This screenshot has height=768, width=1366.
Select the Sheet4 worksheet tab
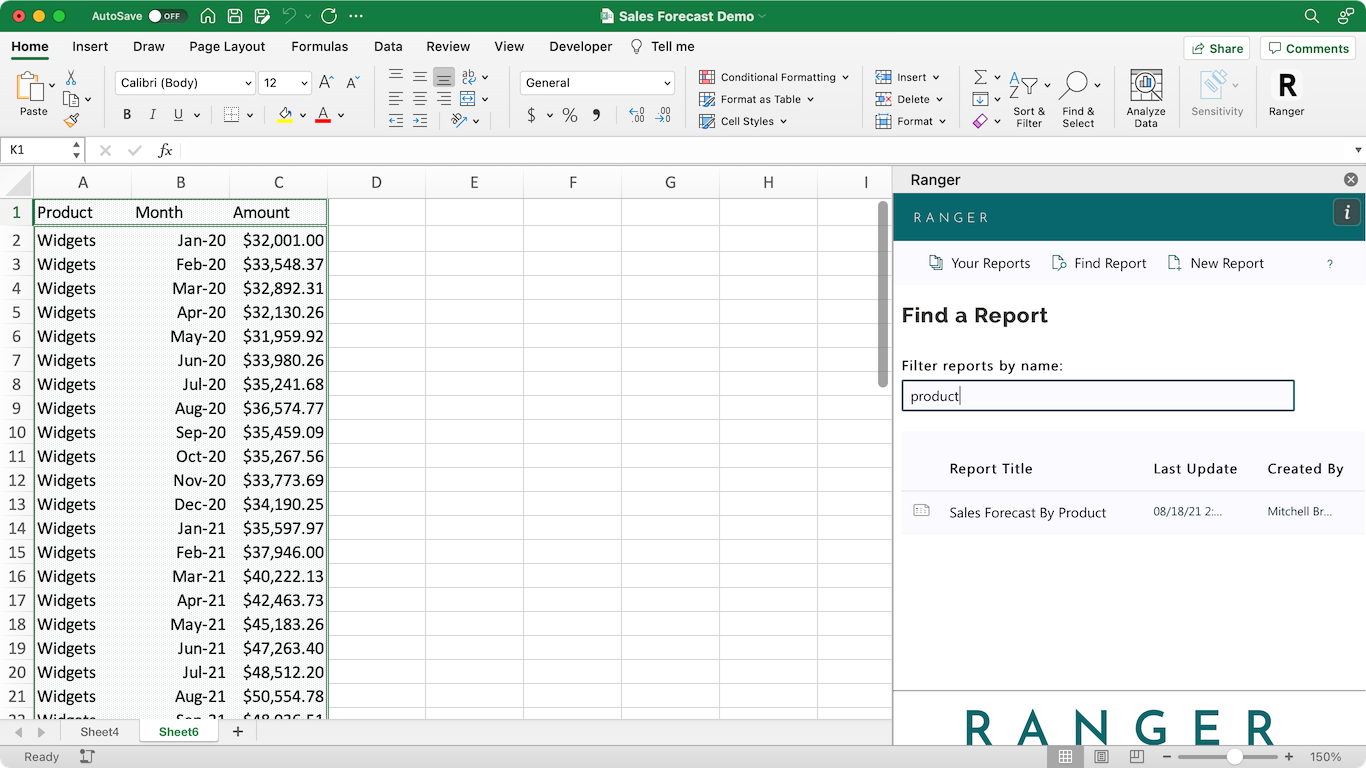click(99, 732)
